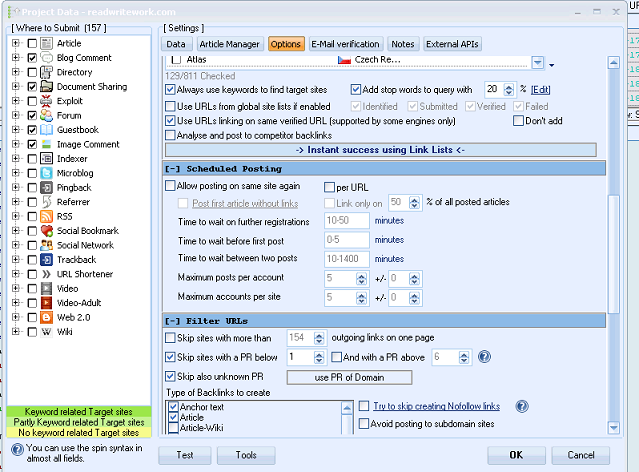The height and width of the screenshot is (472, 639).
Task: Click Instant success using Link Lists button
Action: 381,150
